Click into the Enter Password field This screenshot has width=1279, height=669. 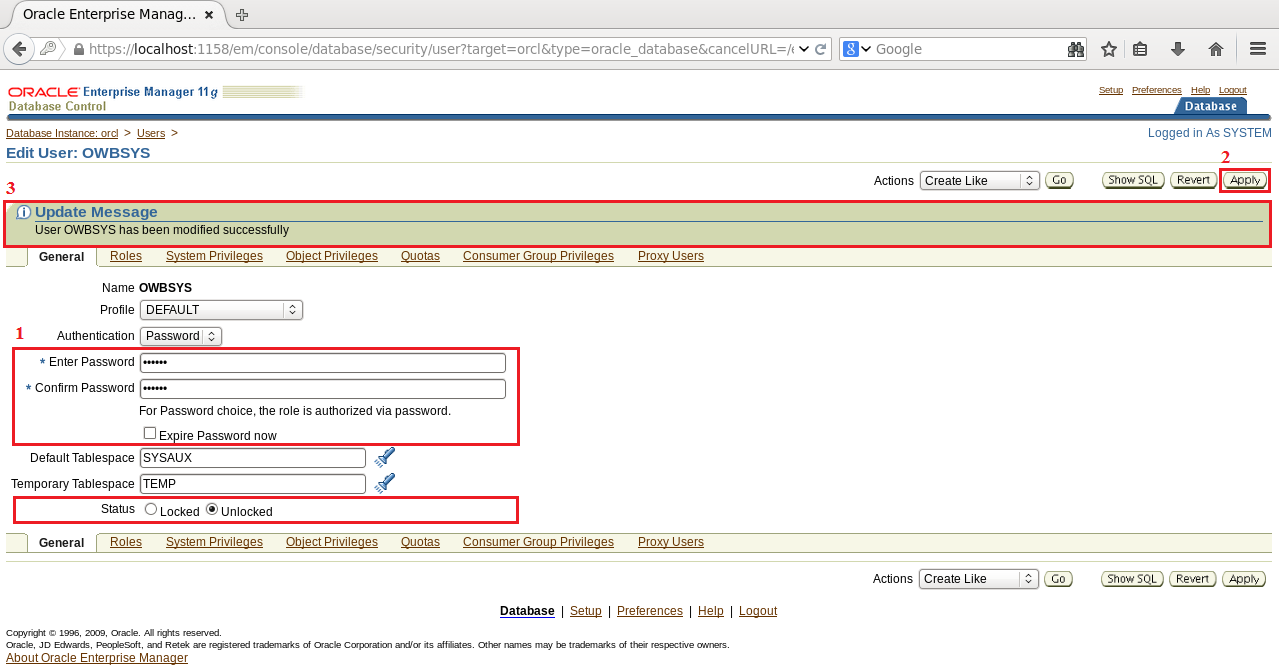[323, 362]
